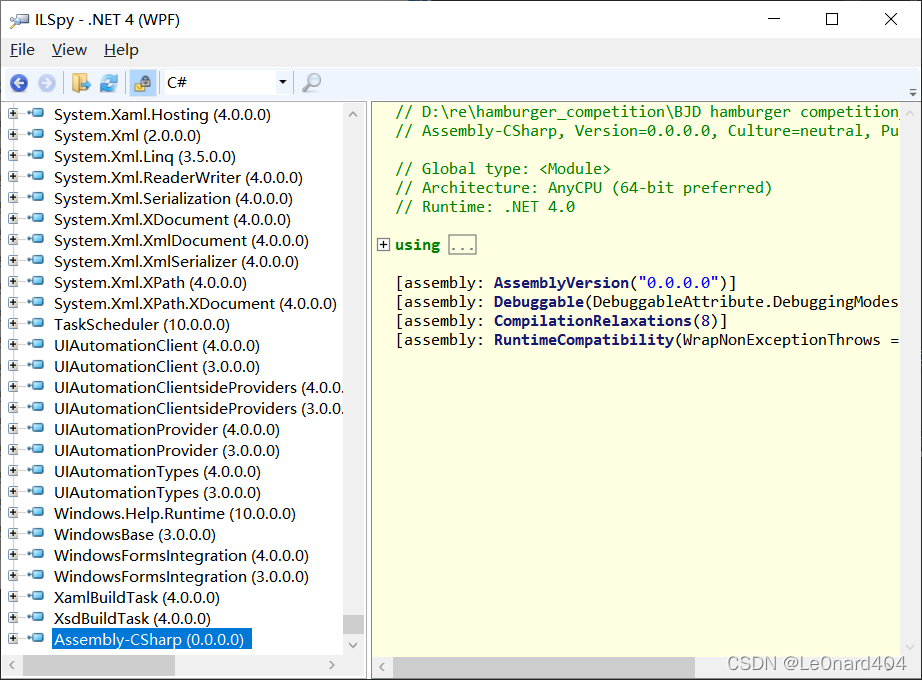Select XsdBuildTask (4.0.0.0) assembly
Viewport: 922px width, 680px height.
[132, 618]
